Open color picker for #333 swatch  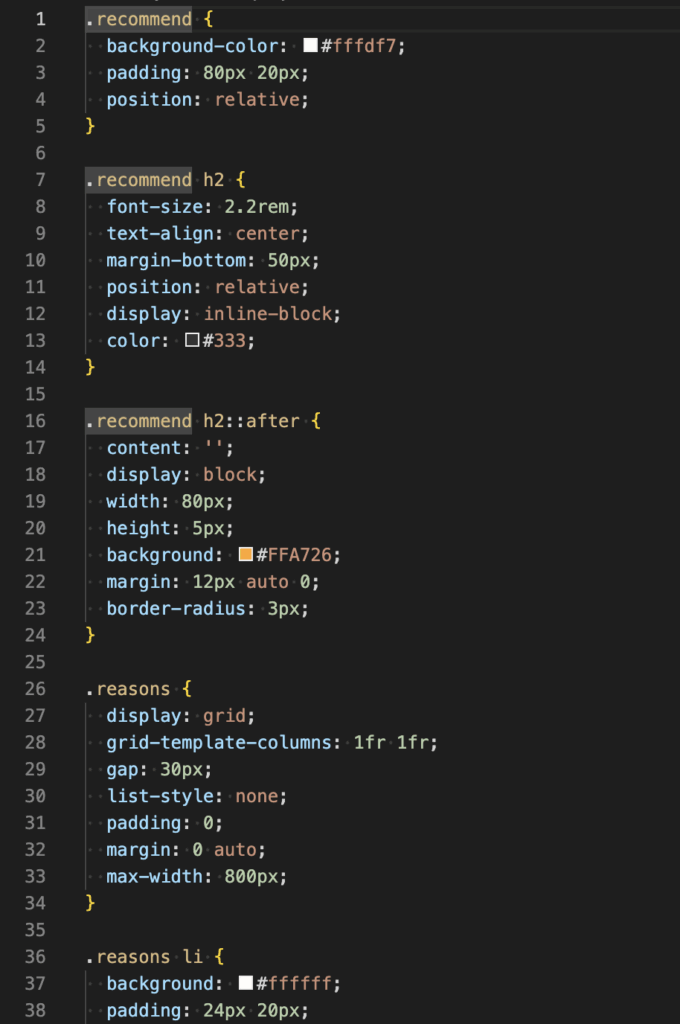(192, 340)
